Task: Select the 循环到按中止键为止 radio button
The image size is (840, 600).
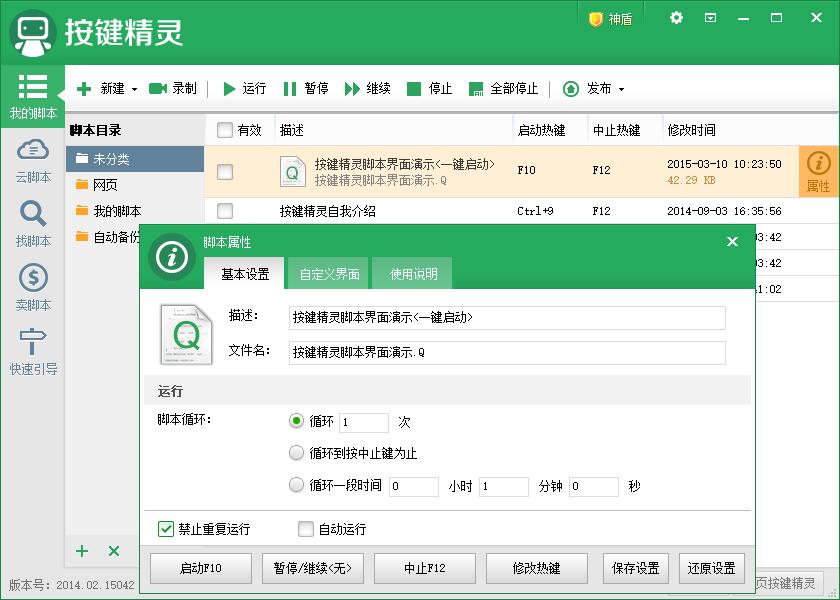Action: [x=296, y=453]
